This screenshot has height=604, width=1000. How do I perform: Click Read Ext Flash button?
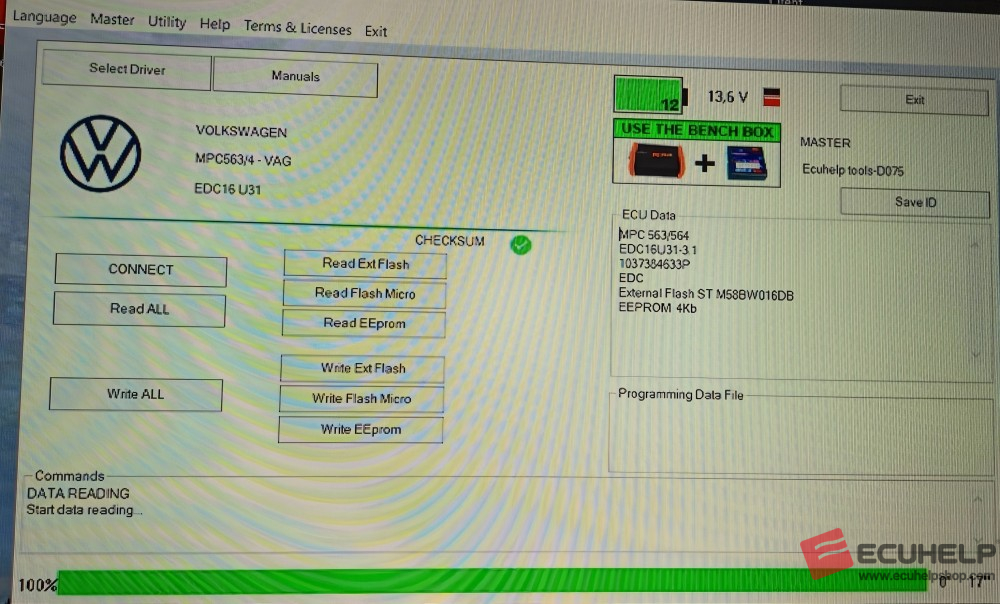(x=365, y=264)
